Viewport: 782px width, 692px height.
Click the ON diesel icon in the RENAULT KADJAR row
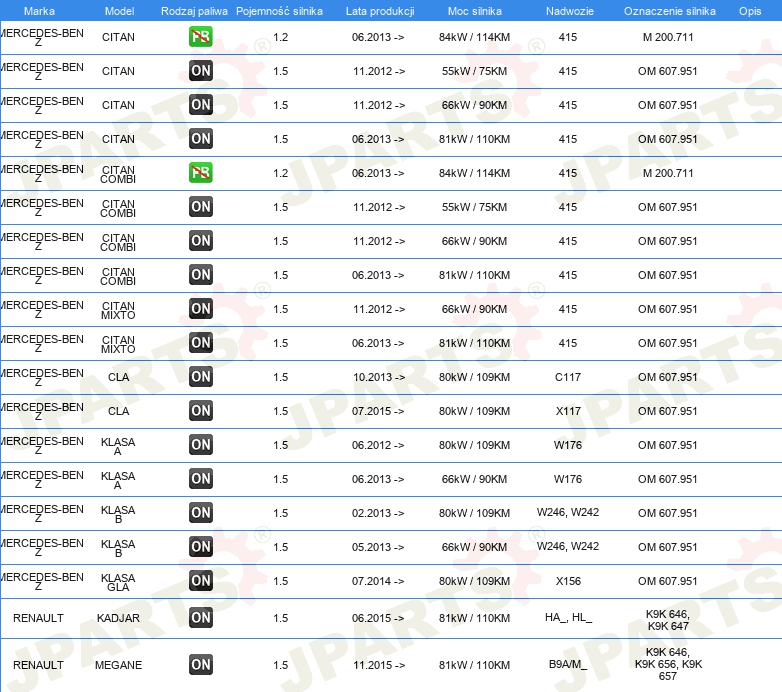point(200,618)
